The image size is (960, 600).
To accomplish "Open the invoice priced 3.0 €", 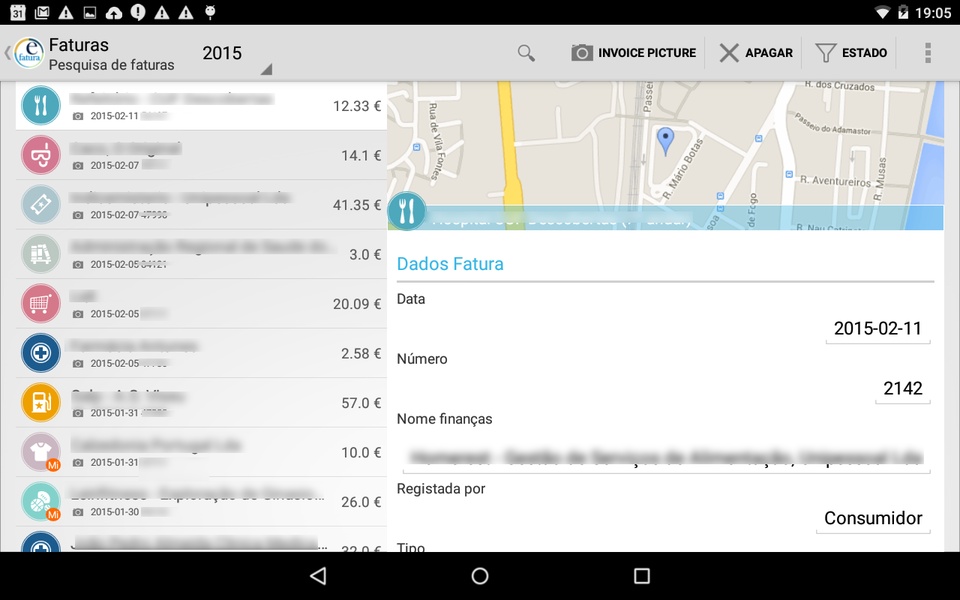I will click(x=201, y=255).
